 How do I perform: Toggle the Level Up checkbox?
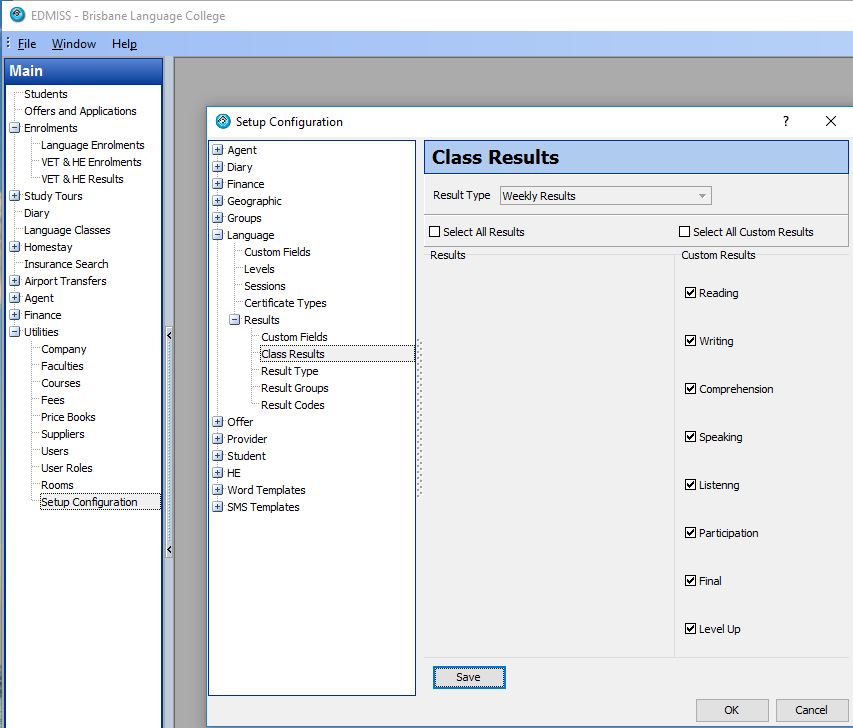[x=690, y=629]
